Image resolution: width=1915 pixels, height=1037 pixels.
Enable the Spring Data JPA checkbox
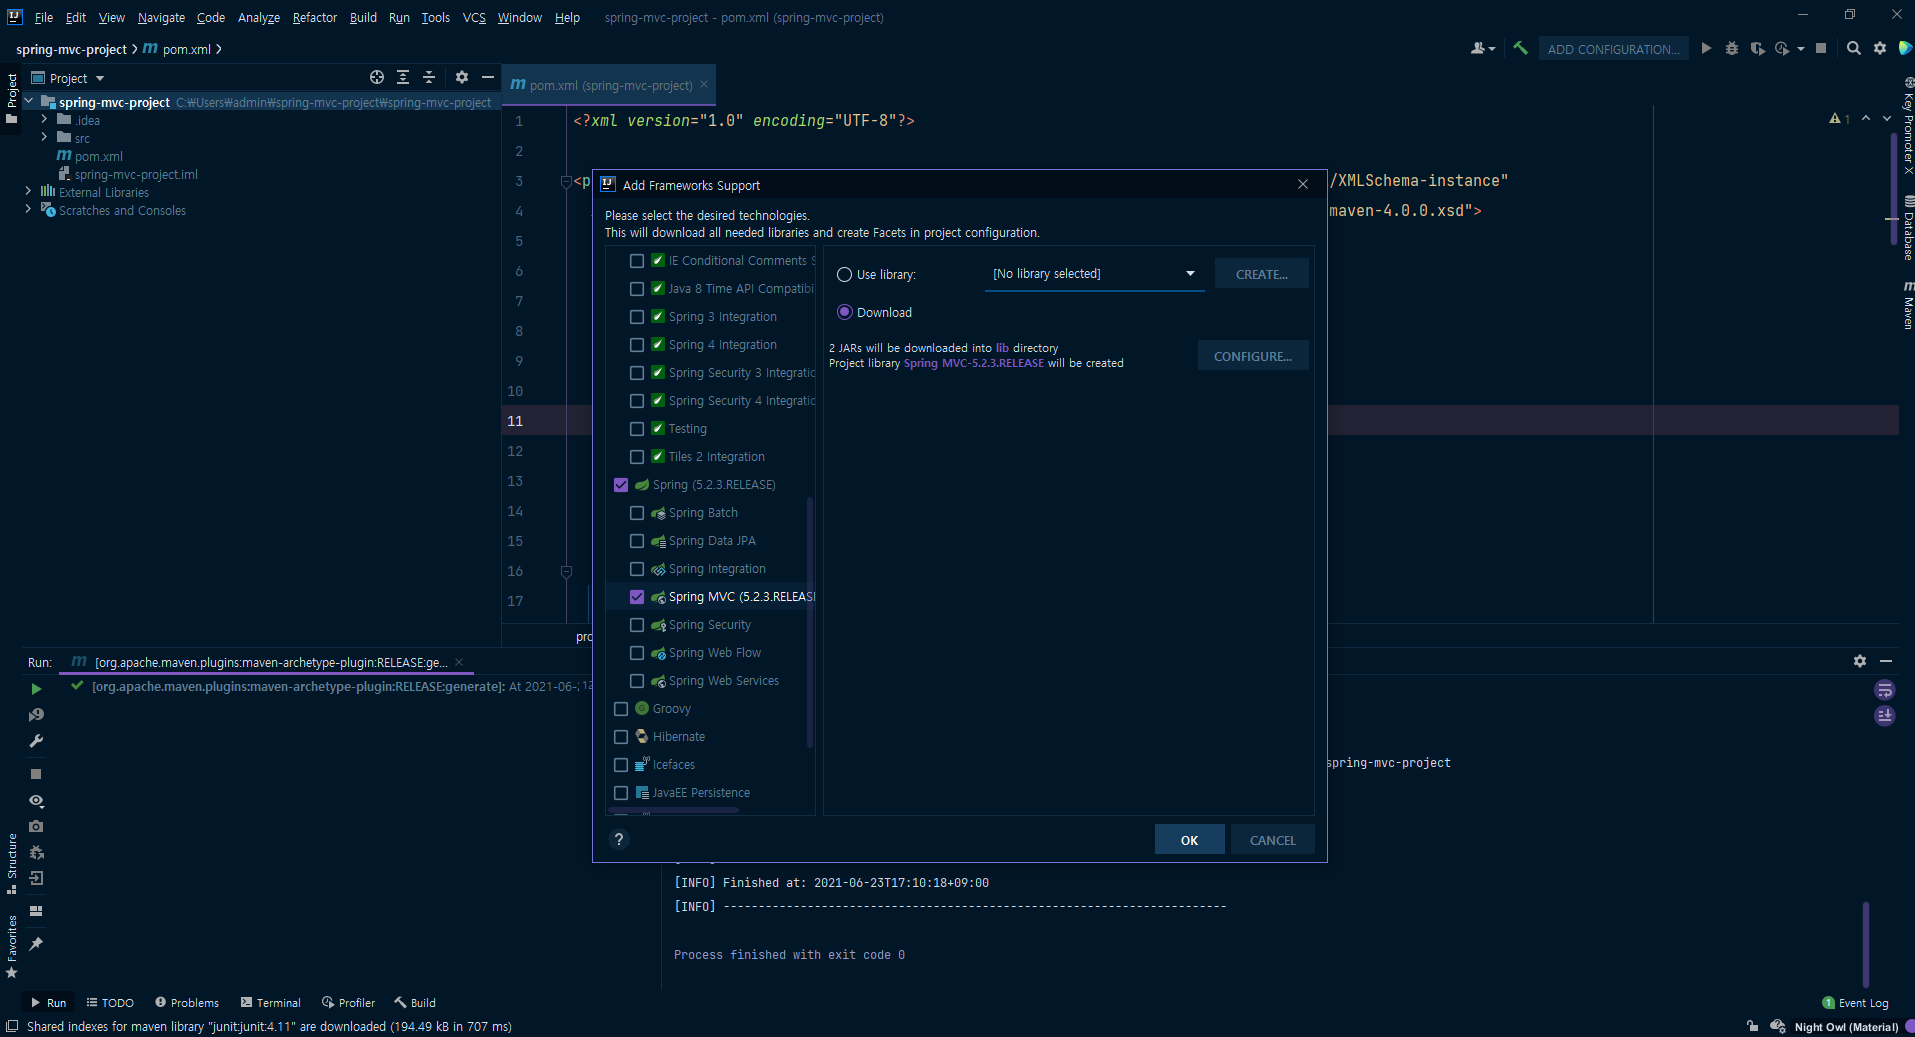pos(637,541)
